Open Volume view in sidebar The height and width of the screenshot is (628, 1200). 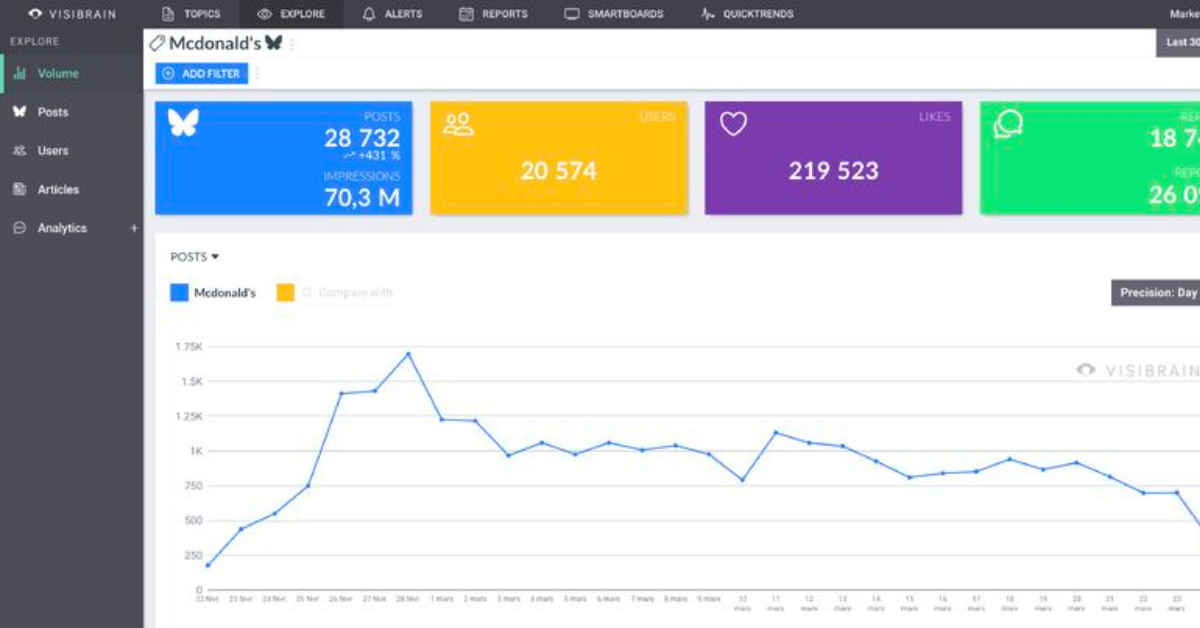click(x=57, y=73)
